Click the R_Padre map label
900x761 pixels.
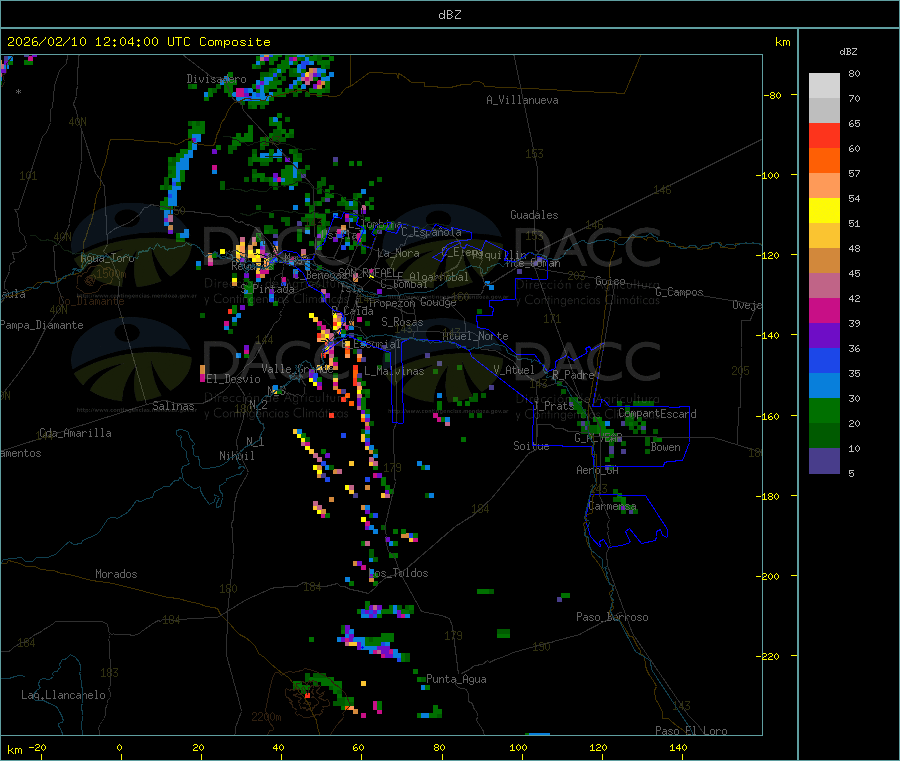pyautogui.click(x=573, y=375)
